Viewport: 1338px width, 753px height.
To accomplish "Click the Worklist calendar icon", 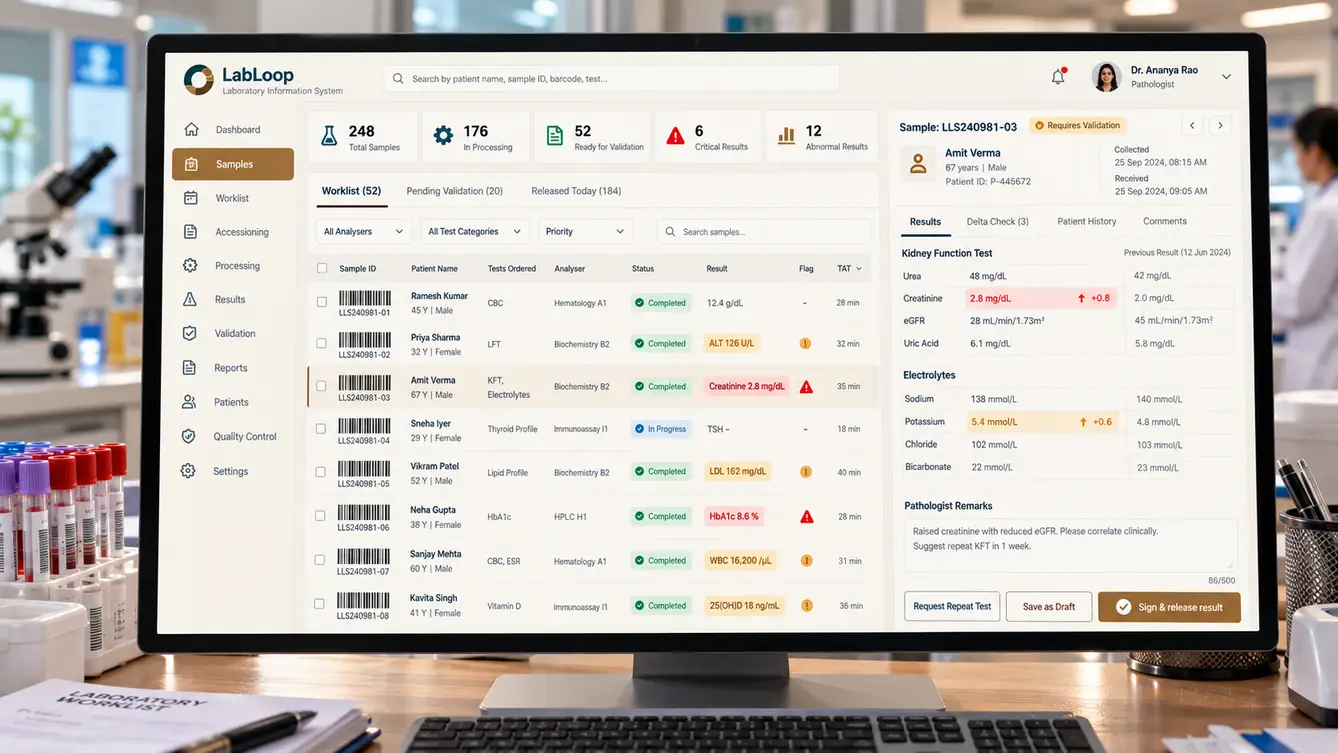I will [x=190, y=198].
